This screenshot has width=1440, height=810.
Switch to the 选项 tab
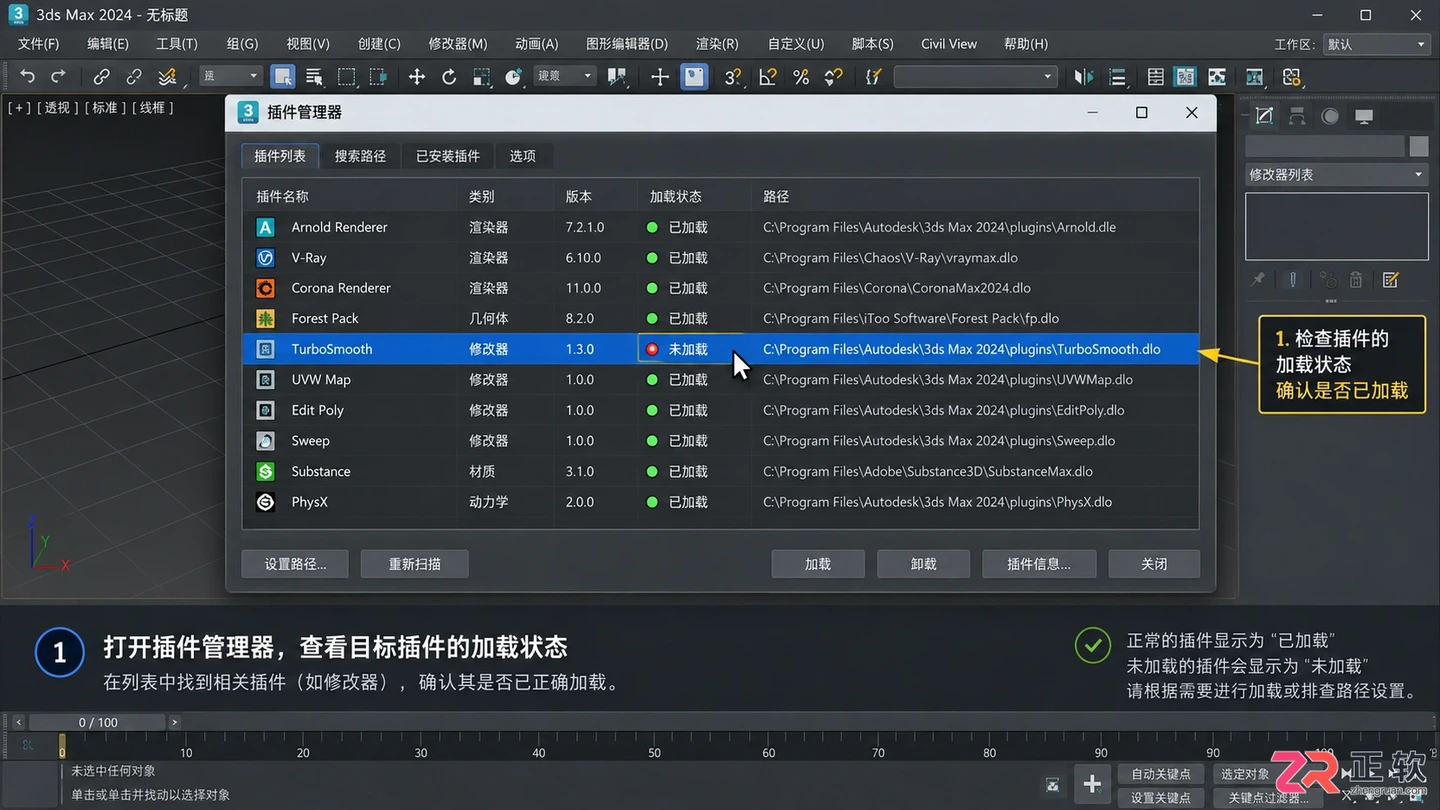coord(523,156)
